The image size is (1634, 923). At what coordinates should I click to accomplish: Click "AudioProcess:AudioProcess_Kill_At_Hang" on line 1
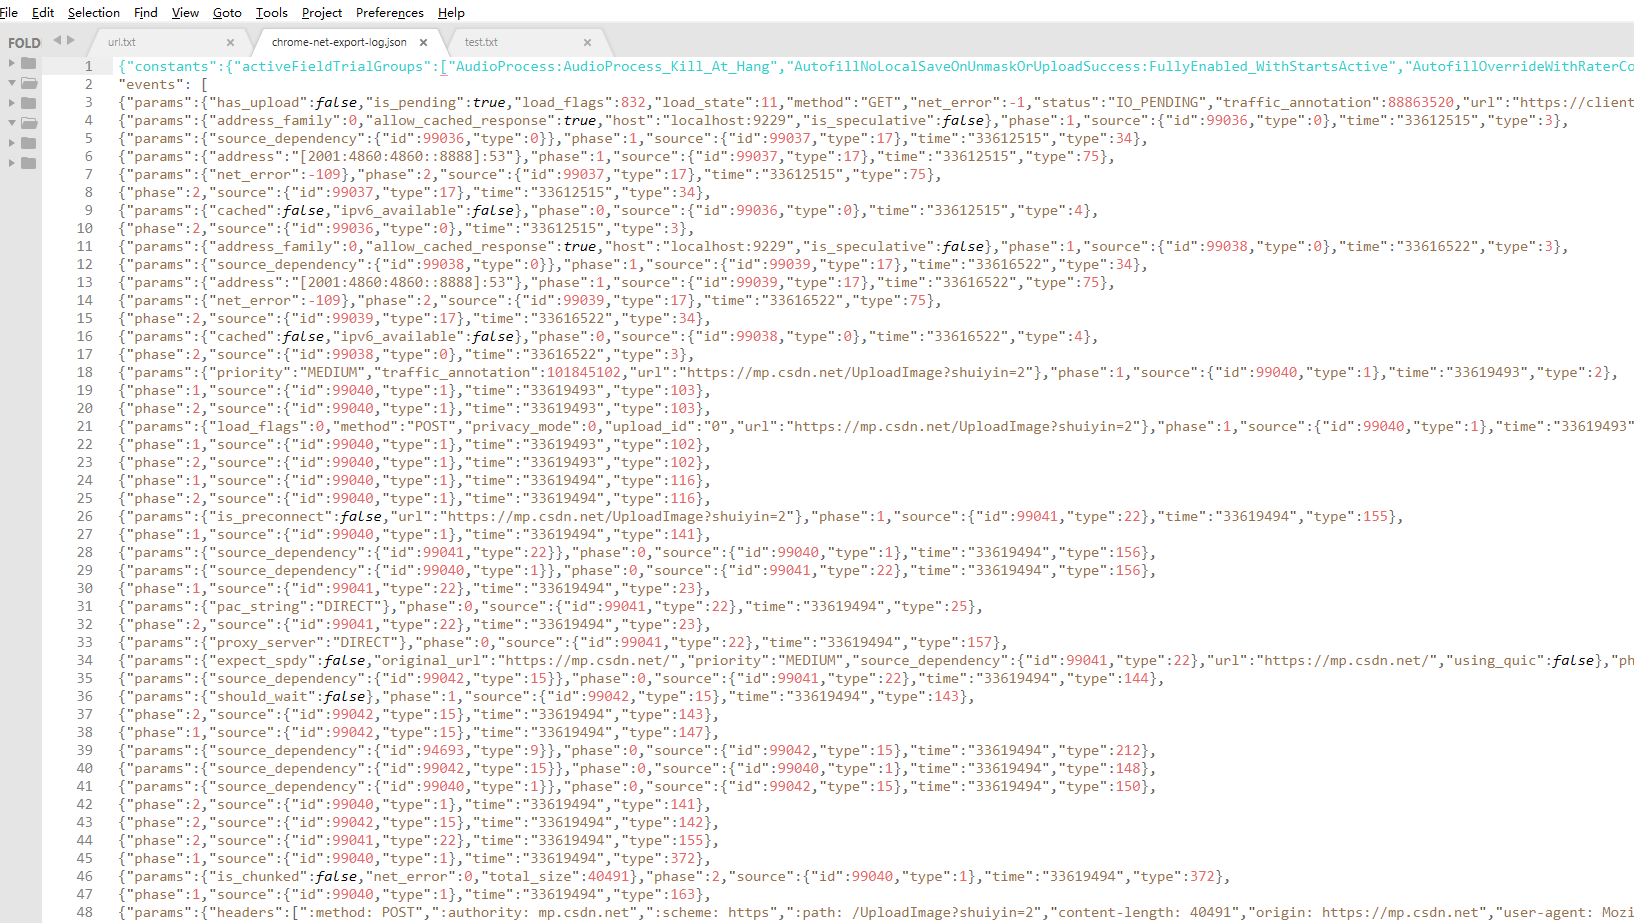[x=613, y=66]
